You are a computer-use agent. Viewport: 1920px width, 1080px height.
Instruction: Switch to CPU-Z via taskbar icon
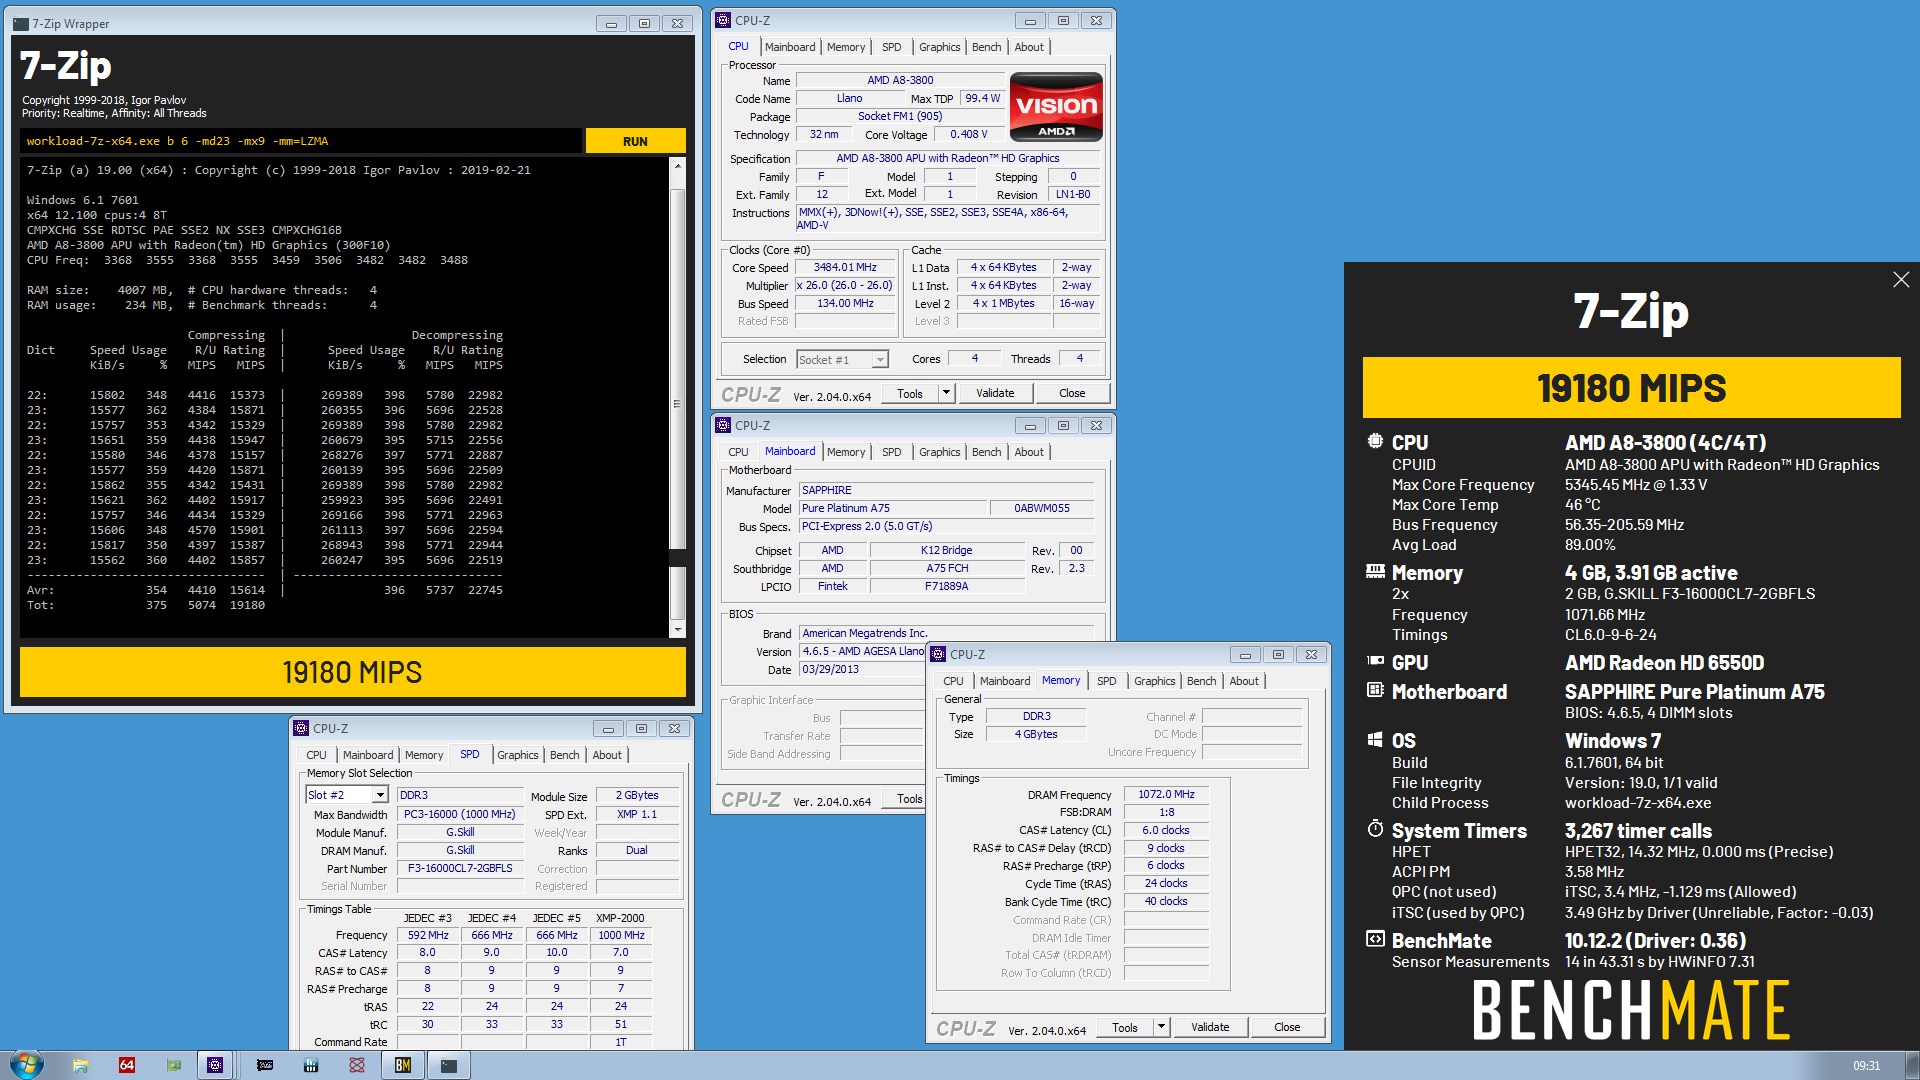215,1065
